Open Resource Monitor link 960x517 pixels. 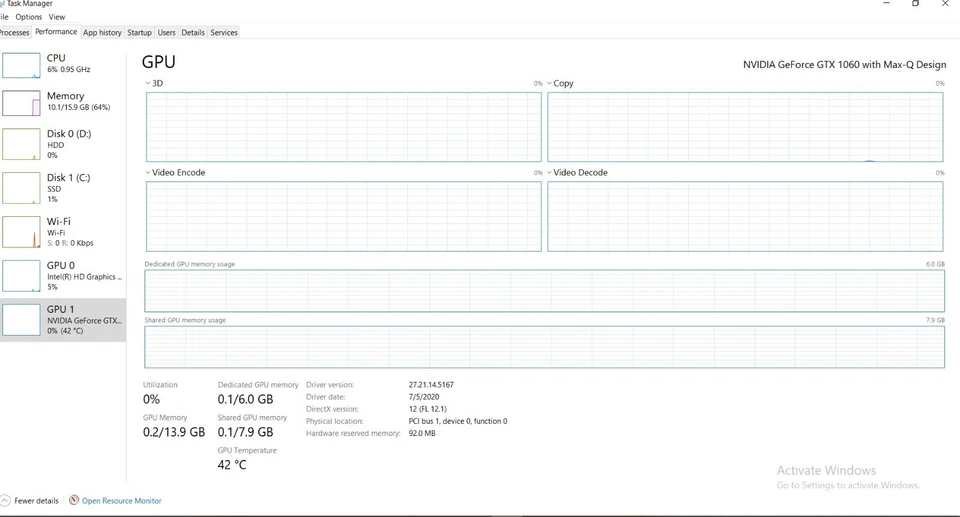click(x=121, y=501)
